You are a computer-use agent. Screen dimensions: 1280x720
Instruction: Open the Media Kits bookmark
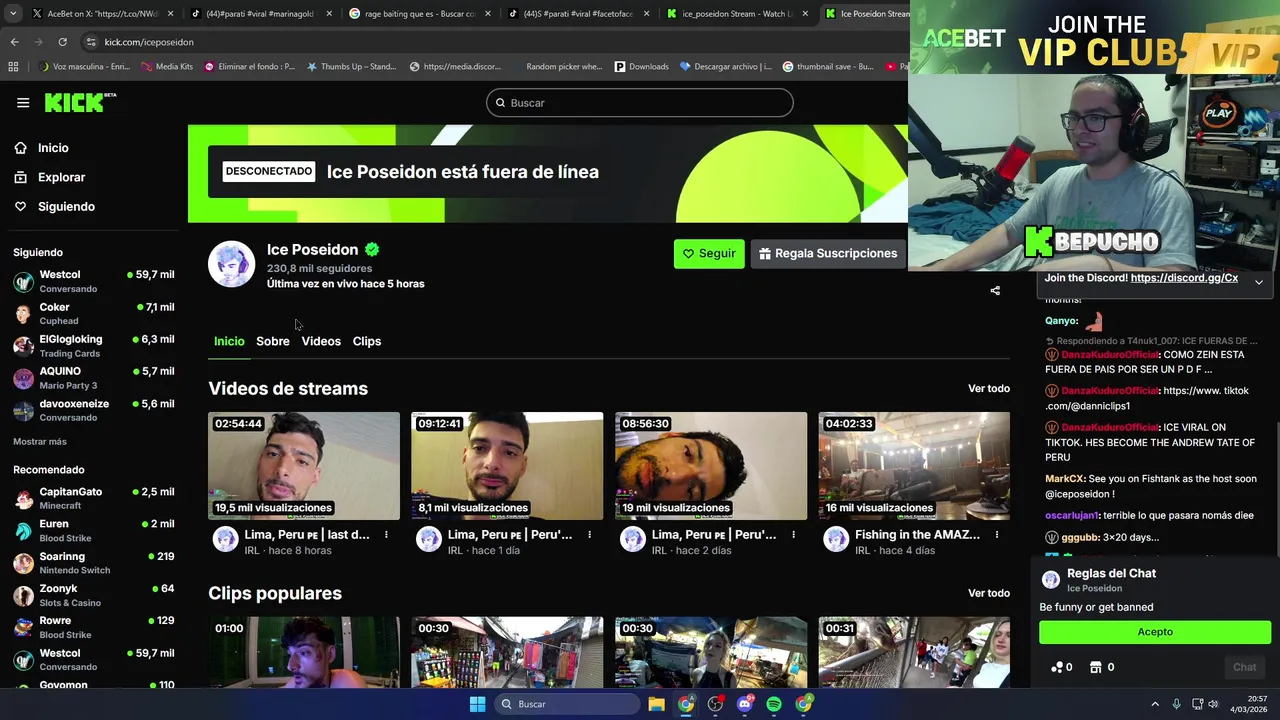click(x=167, y=67)
